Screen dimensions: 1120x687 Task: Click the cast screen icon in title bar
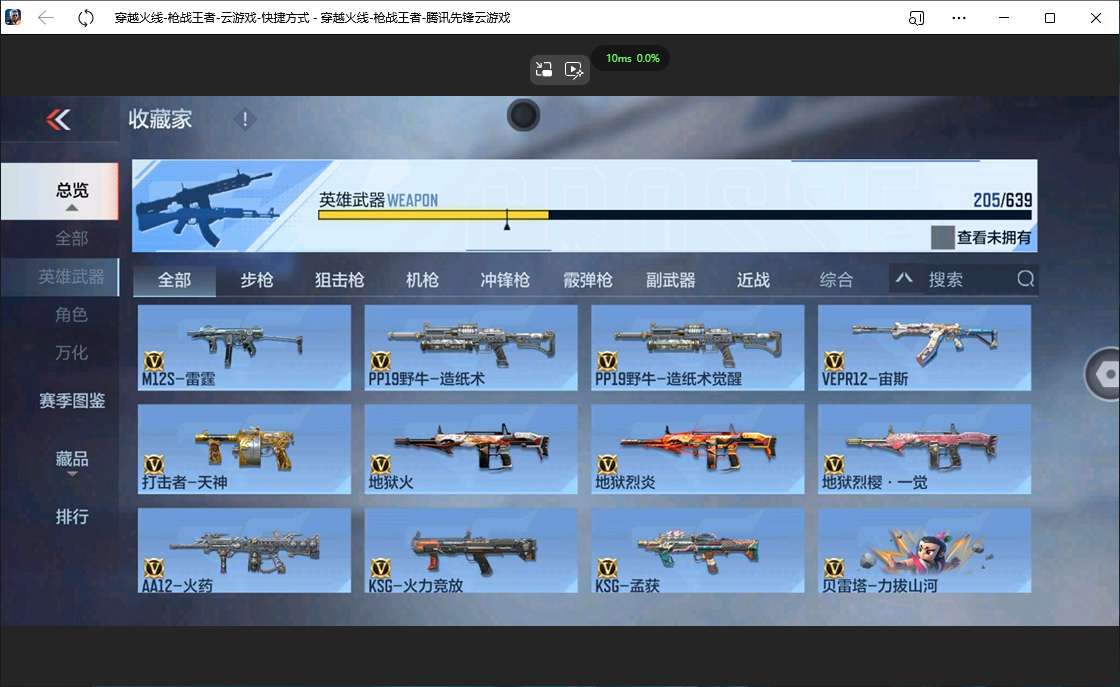pos(916,18)
